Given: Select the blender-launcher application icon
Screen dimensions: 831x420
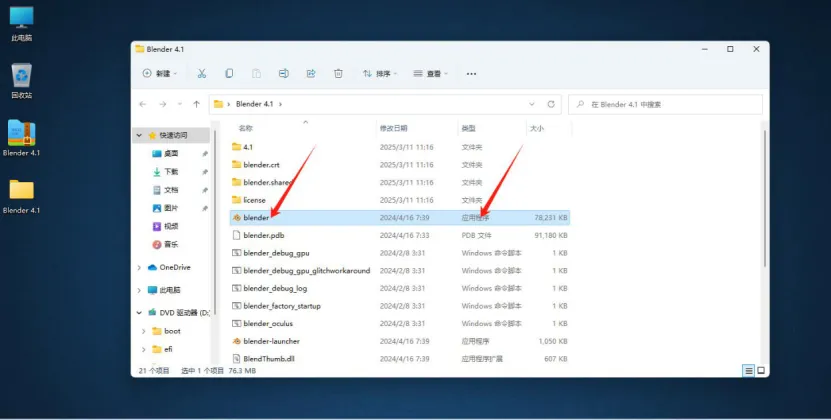Looking at the screenshot, I should click(x=237, y=341).
